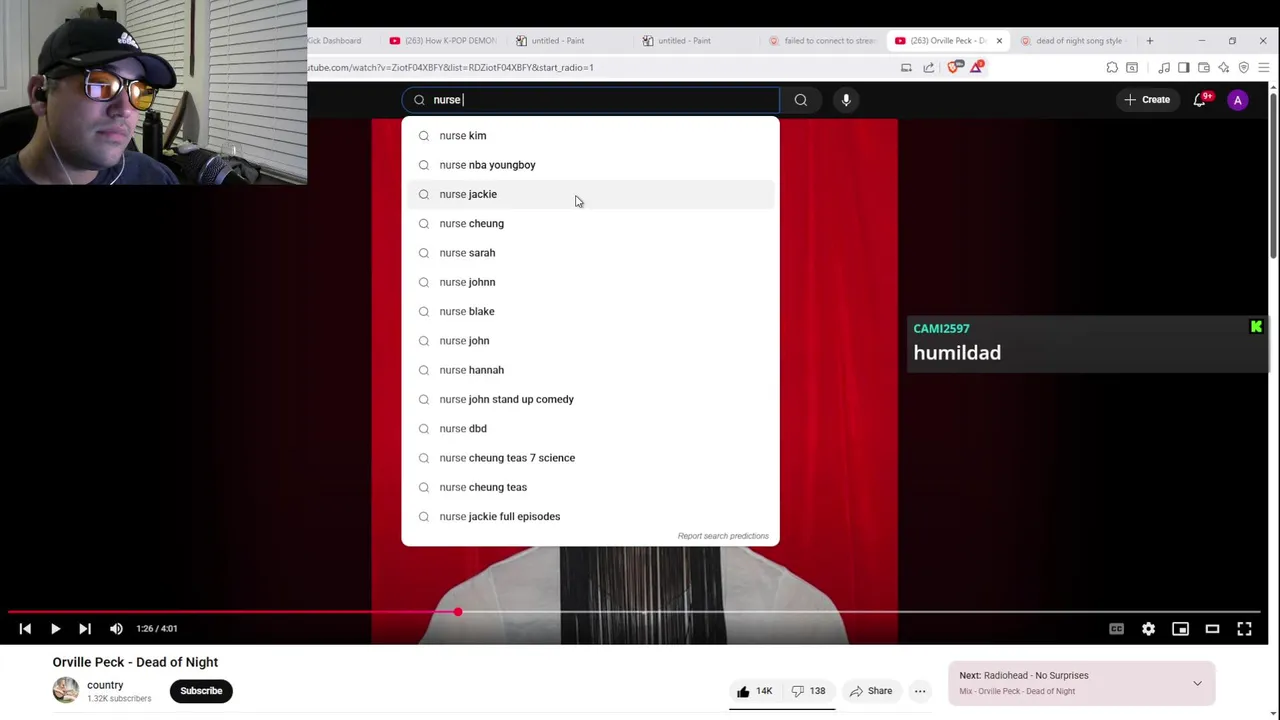Screen dimensions: 1280x720
Task: Select 'nurse dbd' from suggestions
Action: point(590,428)
